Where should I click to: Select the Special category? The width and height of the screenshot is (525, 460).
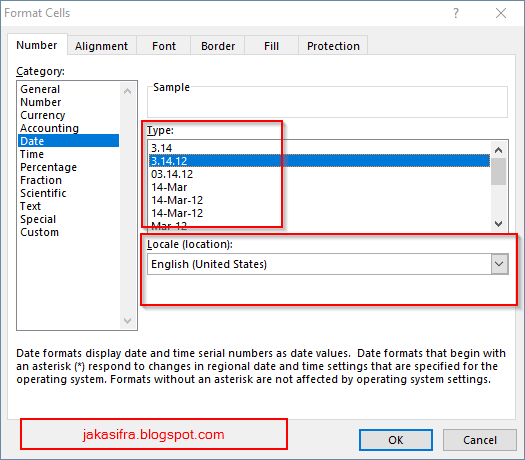point(69,219)
